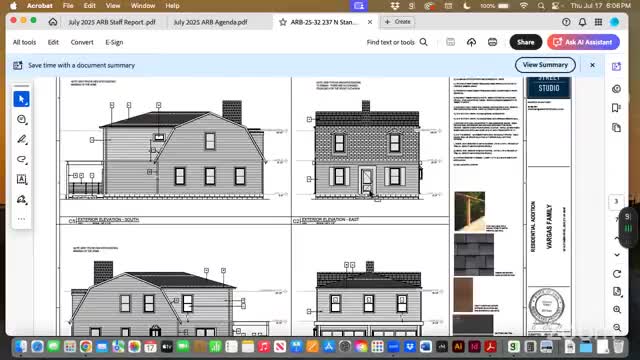
Task: Open the account profile avatar
Action: 614,22
